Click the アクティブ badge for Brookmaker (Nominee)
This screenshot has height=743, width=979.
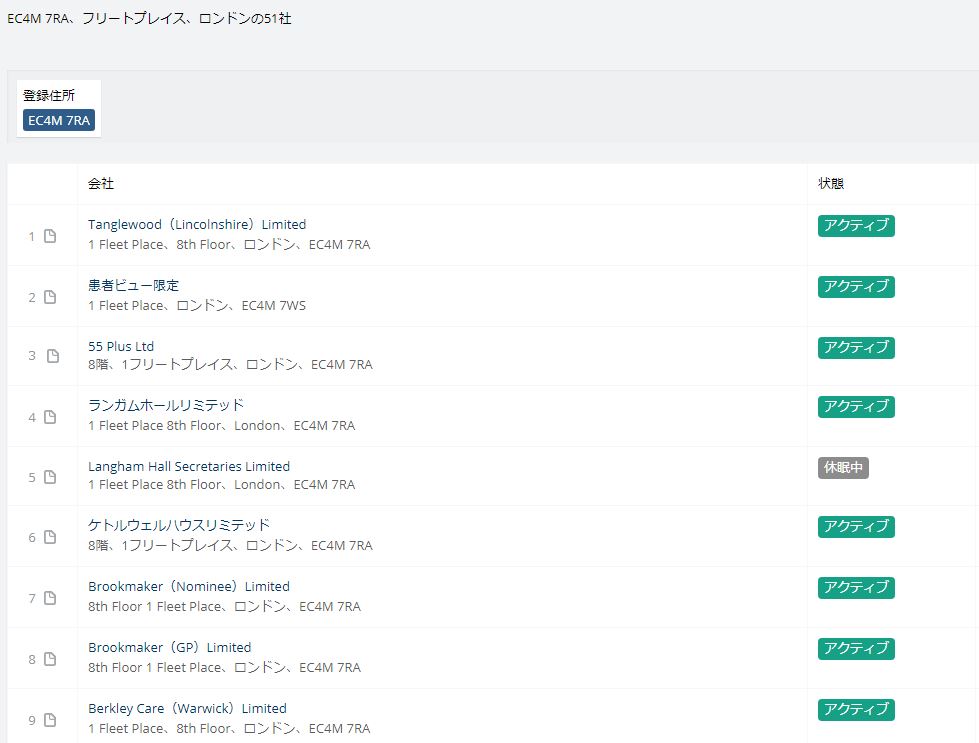(x=856, y=588)
